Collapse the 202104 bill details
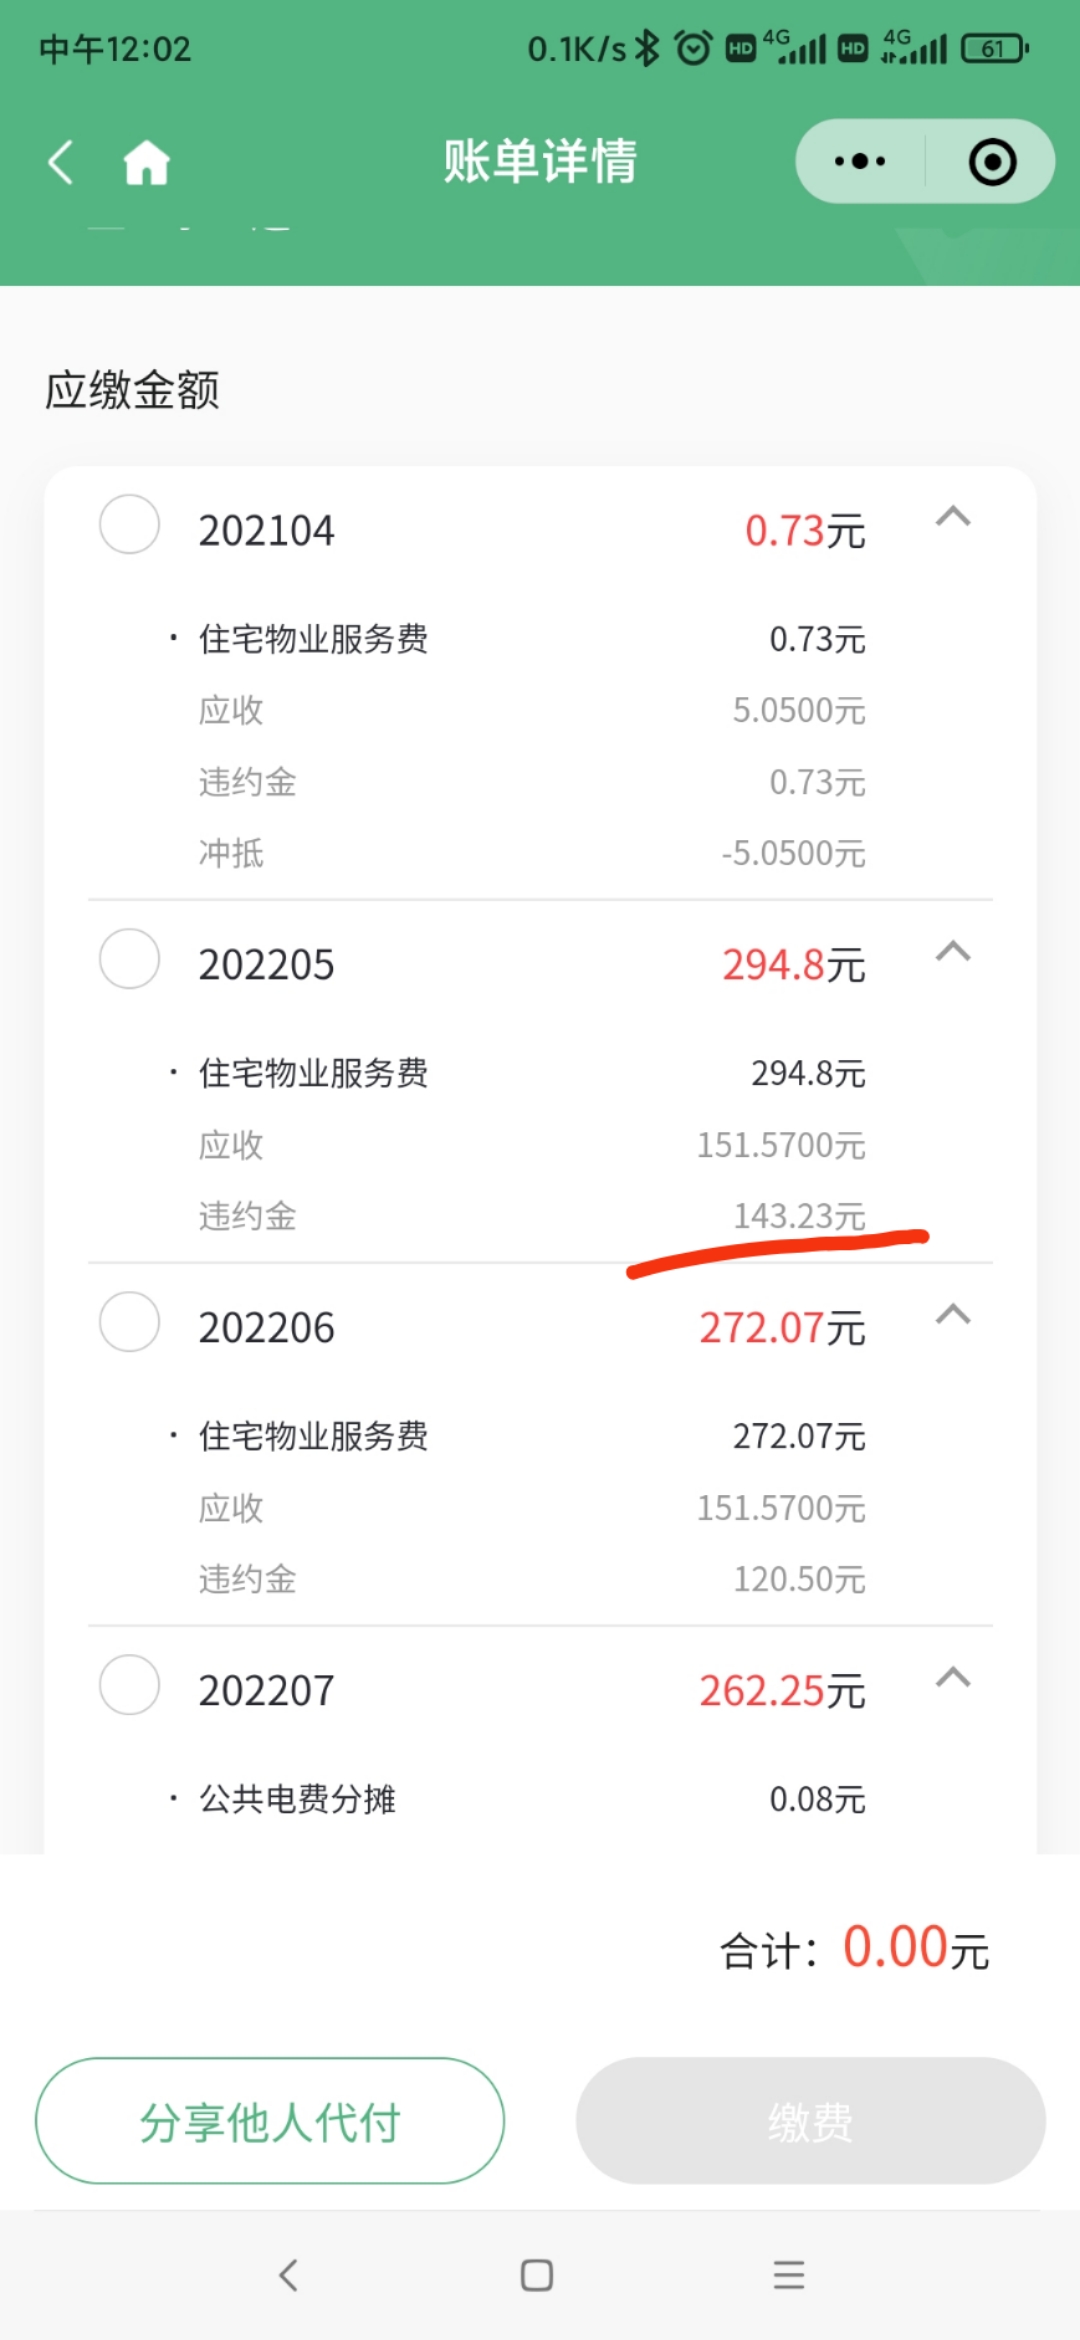The height and width of the screenshot is (2340, 1080). point(952,517)
